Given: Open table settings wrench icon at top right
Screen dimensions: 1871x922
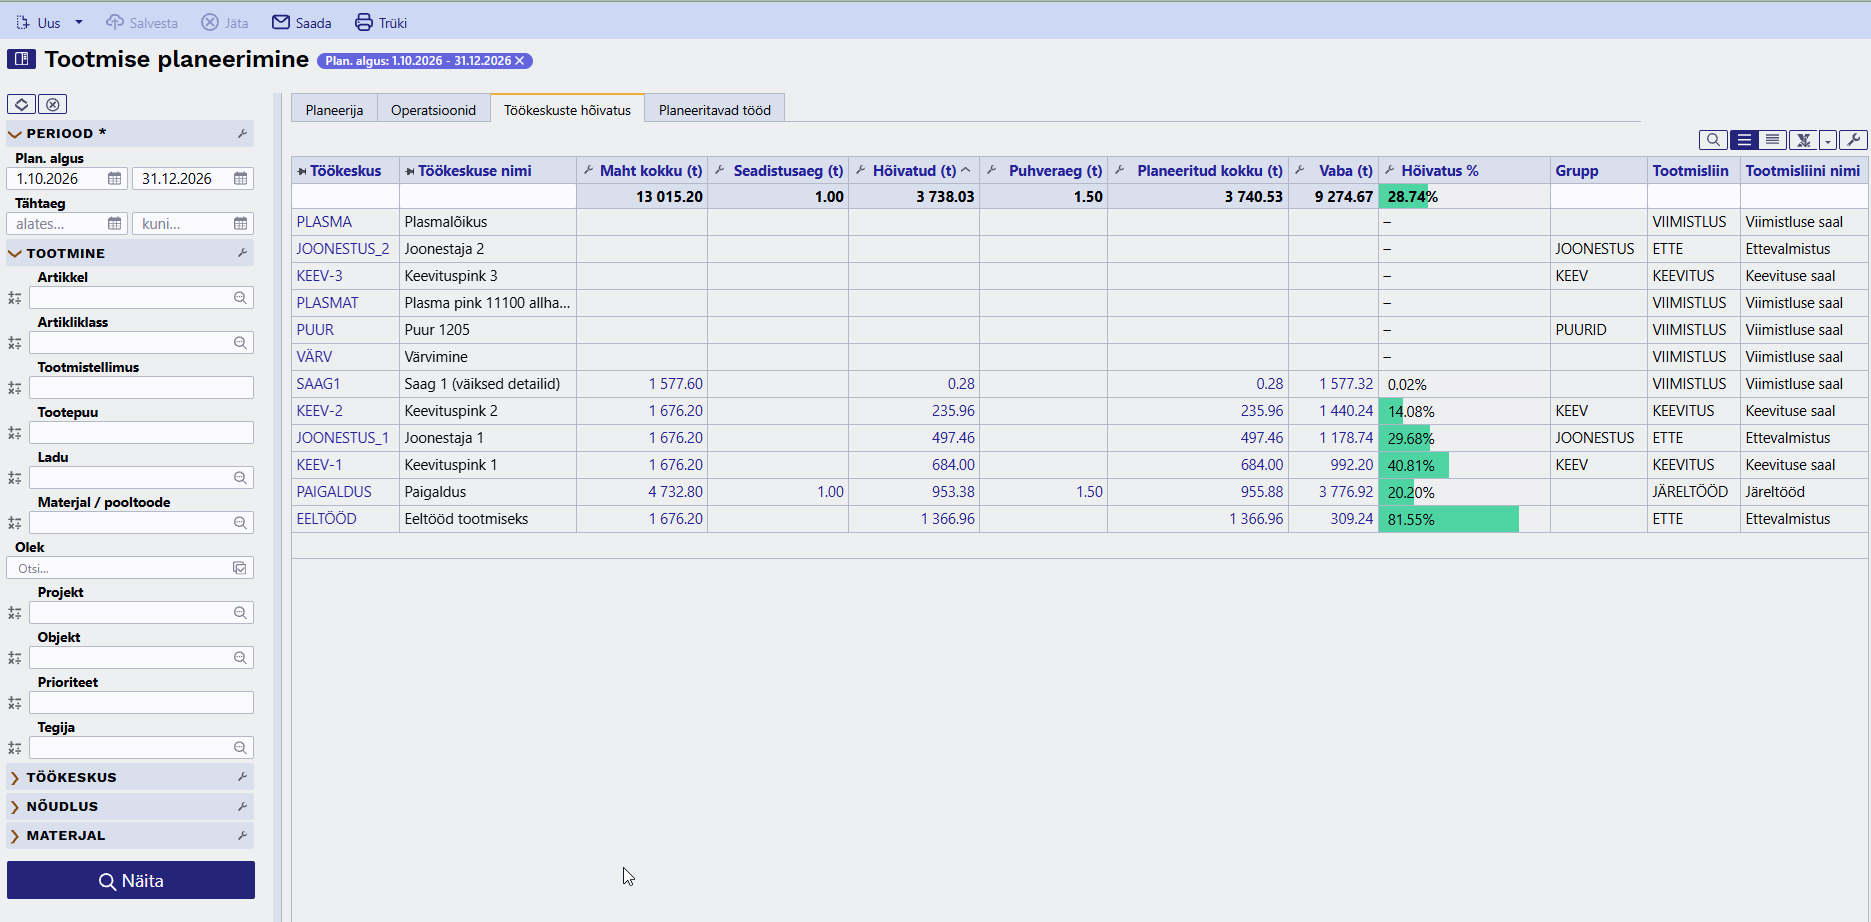Looking at the screenshot, I should pos(1853,140).
